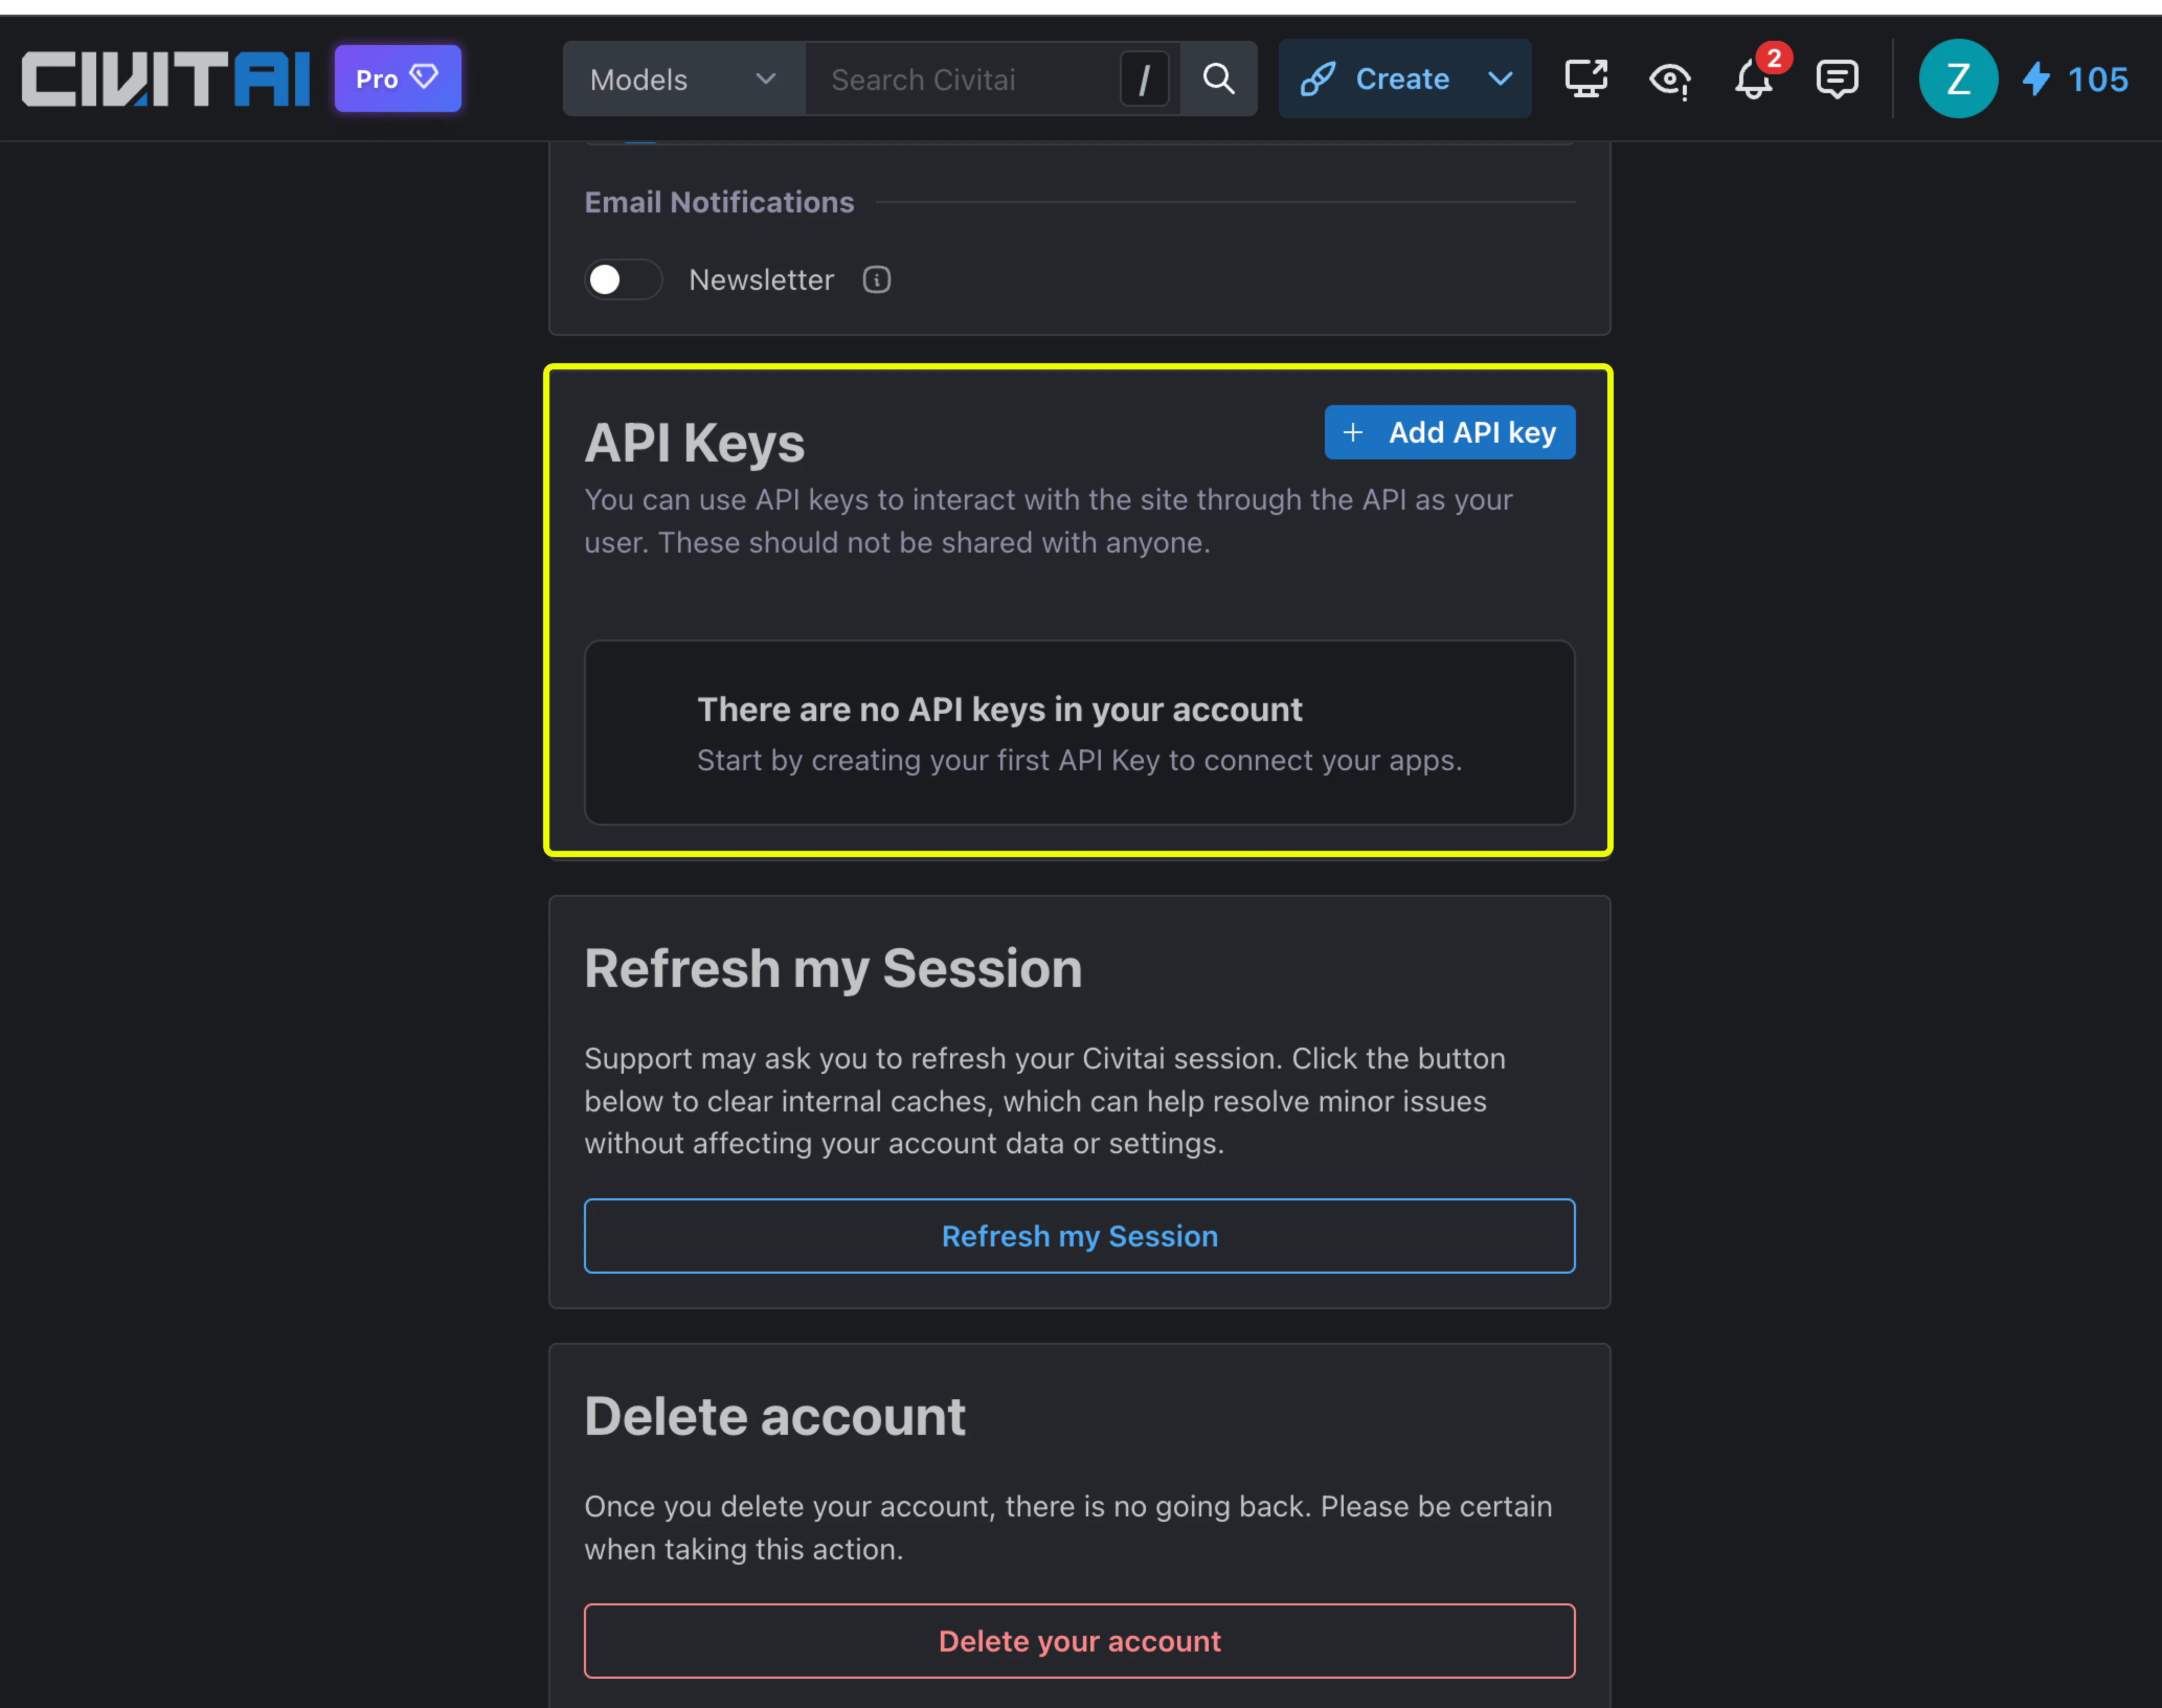The image size is (2162, 1708).
Task: Toggle the Newsletter switch on
Action: 622,280
